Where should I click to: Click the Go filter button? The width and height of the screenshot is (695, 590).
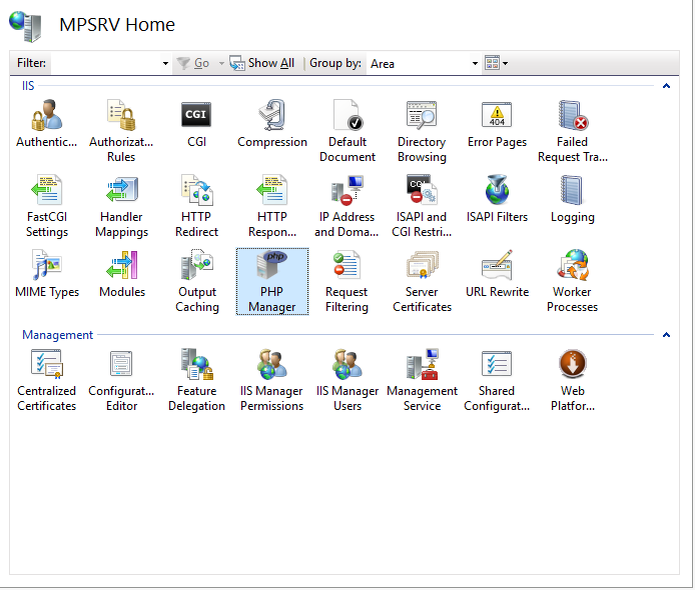click(x=193, y=63)
